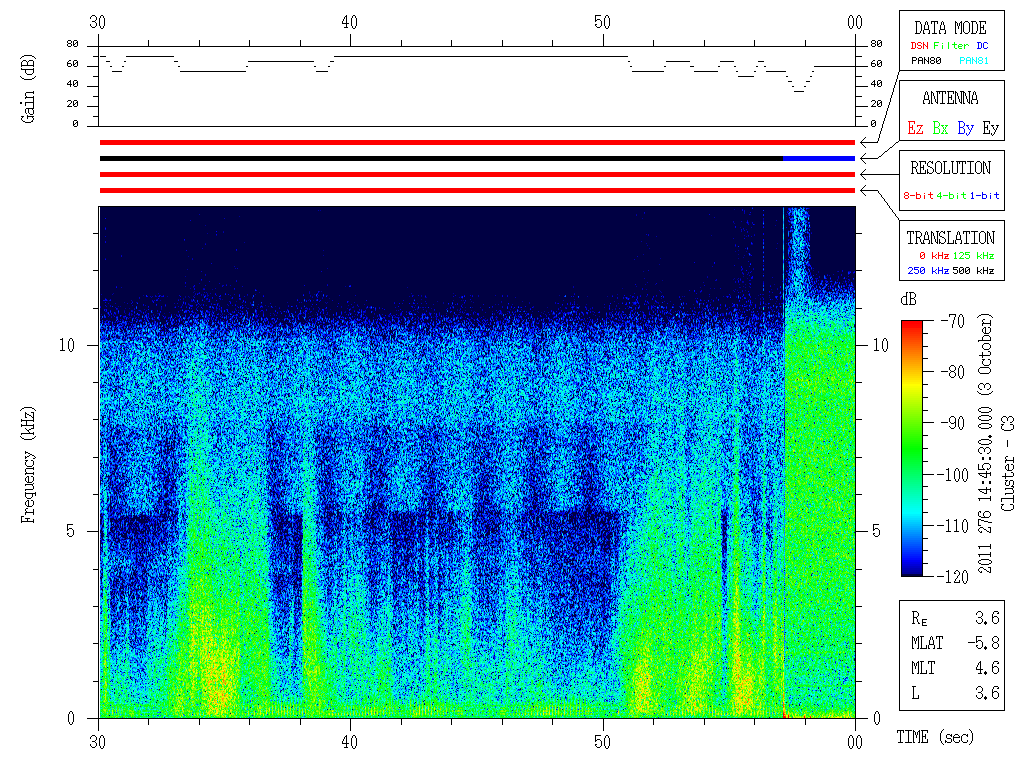Click the green 125 kHz translation label
Viewport: 1024px width, 768px height.
point(973,255)
